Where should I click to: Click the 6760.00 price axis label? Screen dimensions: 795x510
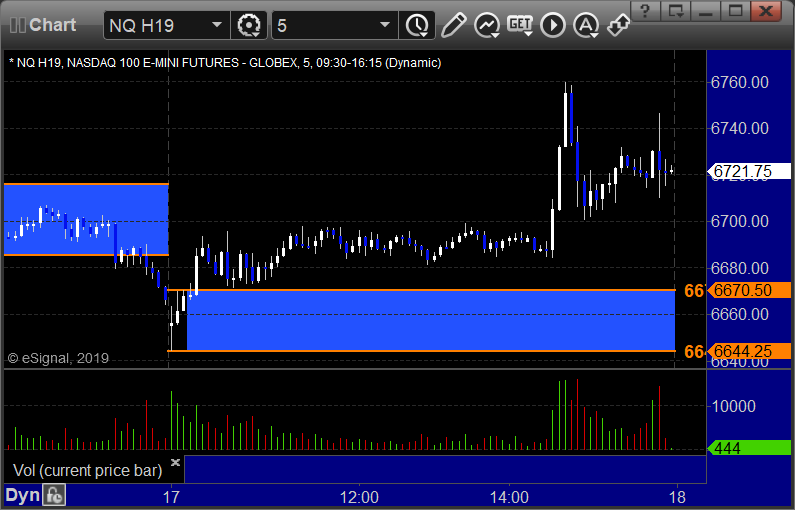pos(740,83)
